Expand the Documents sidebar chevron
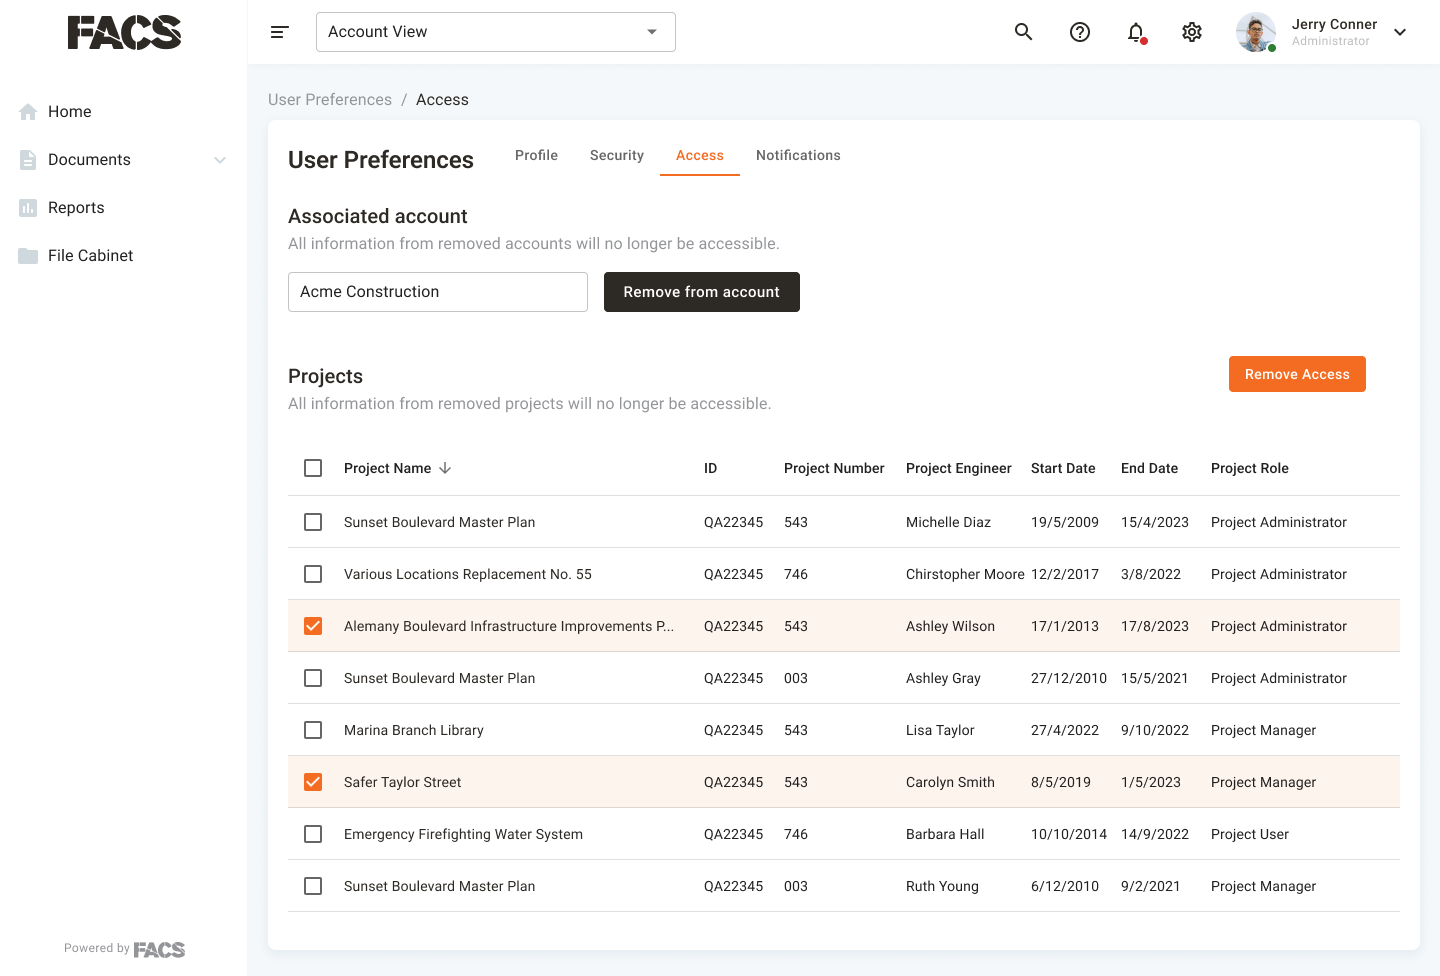The width and height of the screenshot is (1440, 976). point(220,160)
